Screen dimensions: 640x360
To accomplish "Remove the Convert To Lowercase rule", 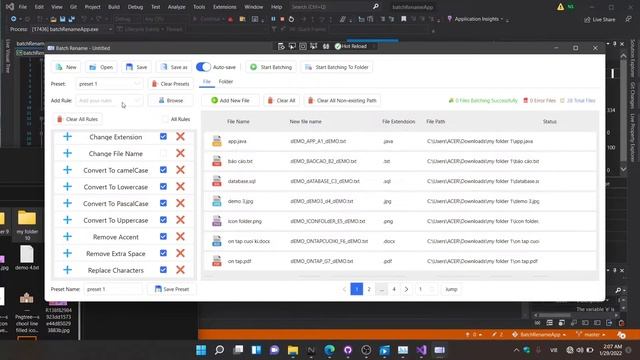I will (x=180, y=187).
